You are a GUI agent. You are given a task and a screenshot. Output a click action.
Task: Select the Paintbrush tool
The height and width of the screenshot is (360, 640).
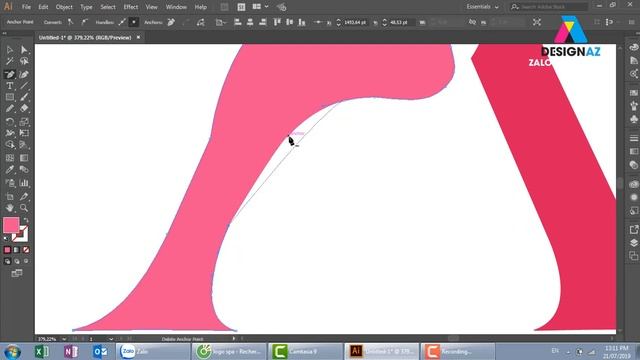pos(24,97)
